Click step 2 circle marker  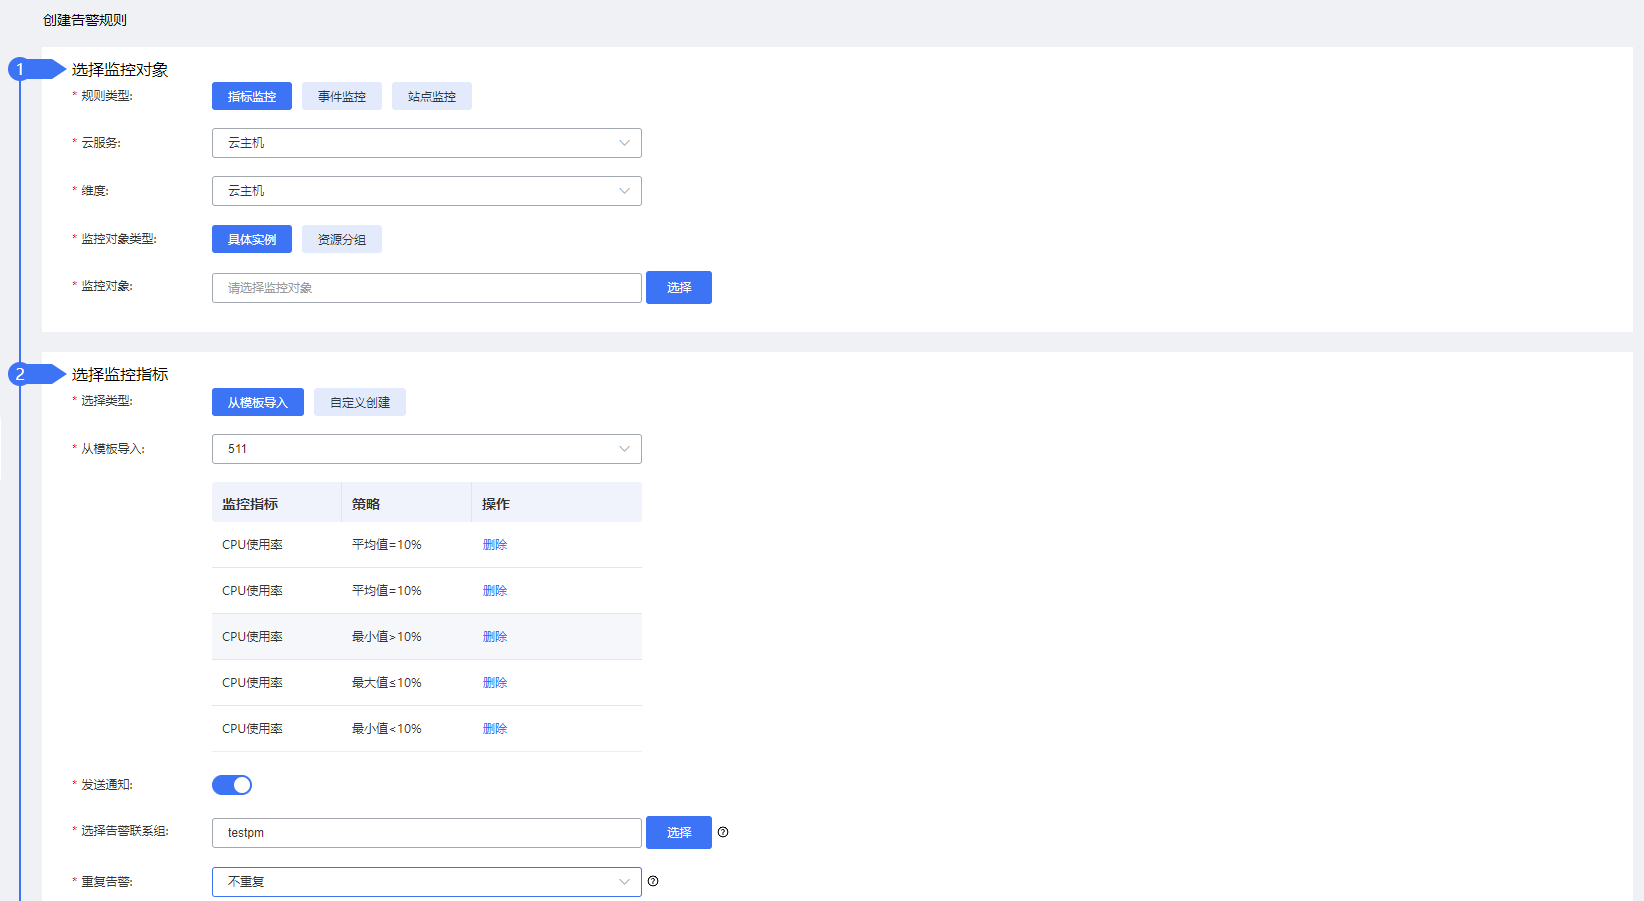pos(20,374)
